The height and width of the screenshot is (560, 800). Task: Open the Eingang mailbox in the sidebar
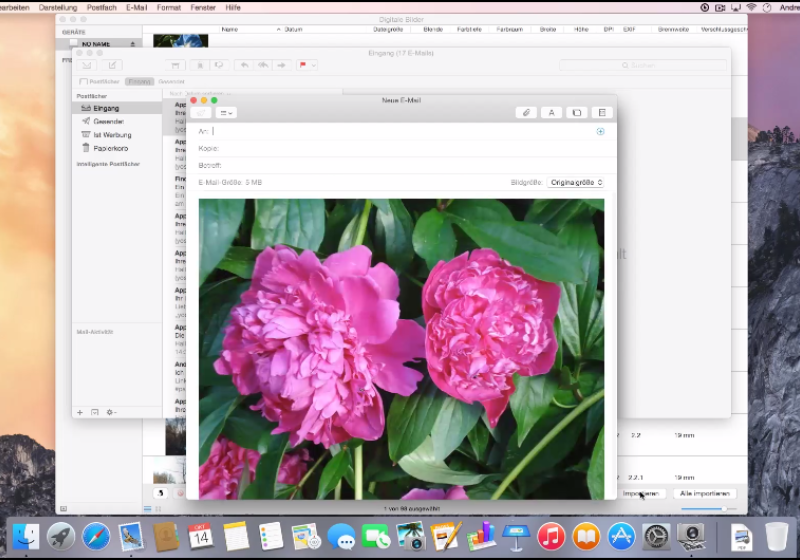[117, 108]
